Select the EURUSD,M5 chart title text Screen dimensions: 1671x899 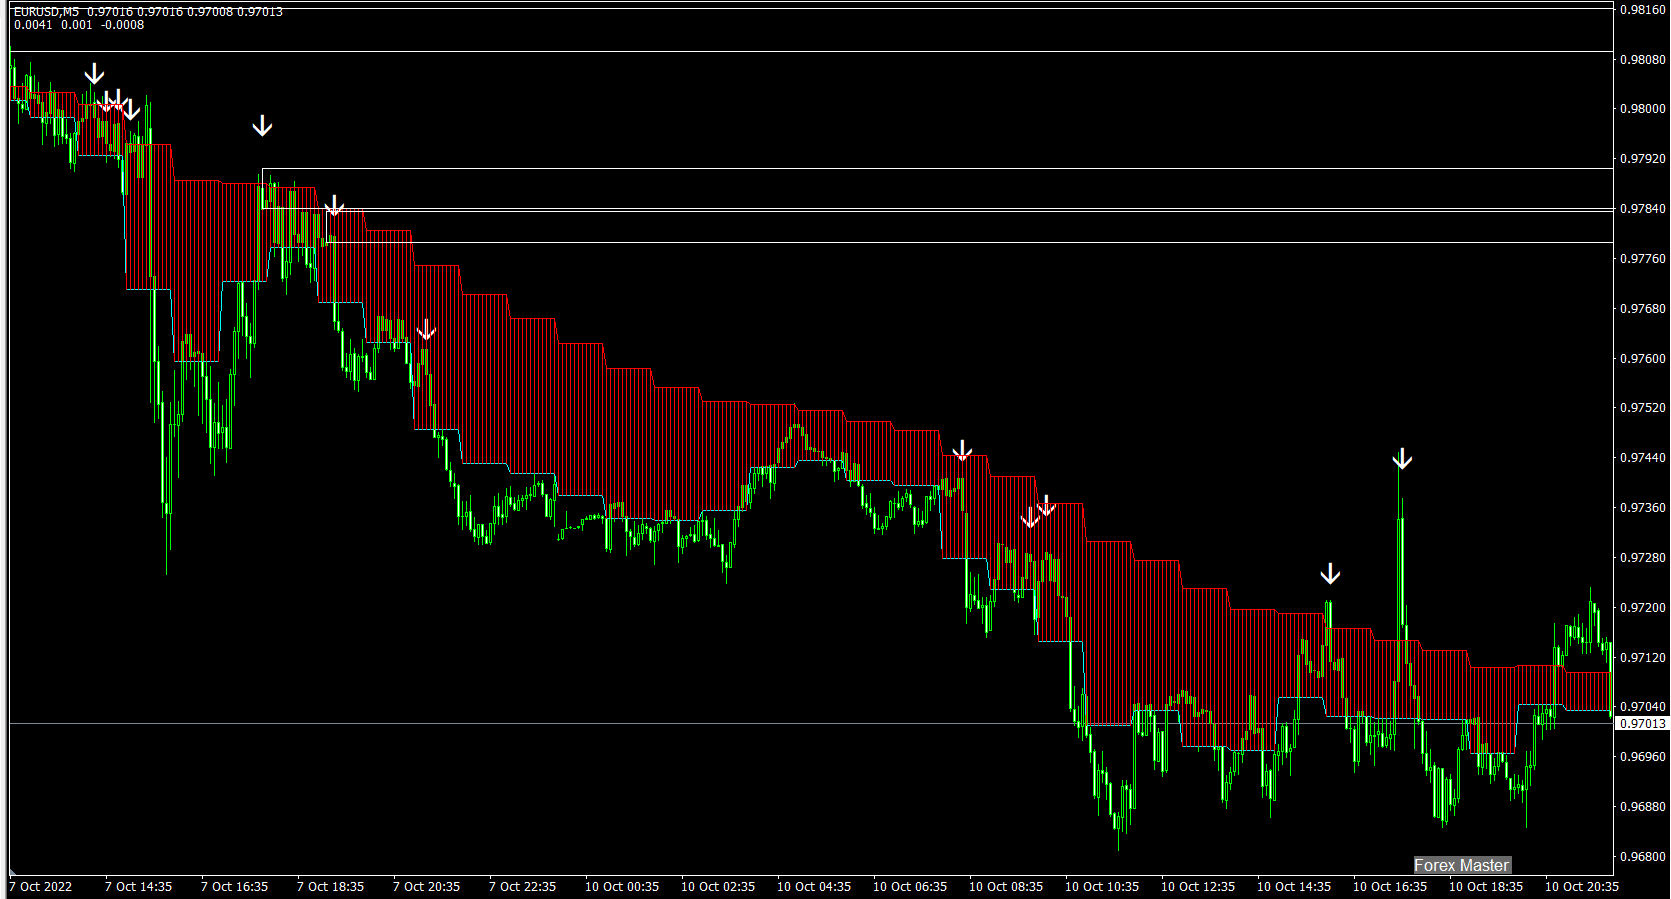coord(46,12)
